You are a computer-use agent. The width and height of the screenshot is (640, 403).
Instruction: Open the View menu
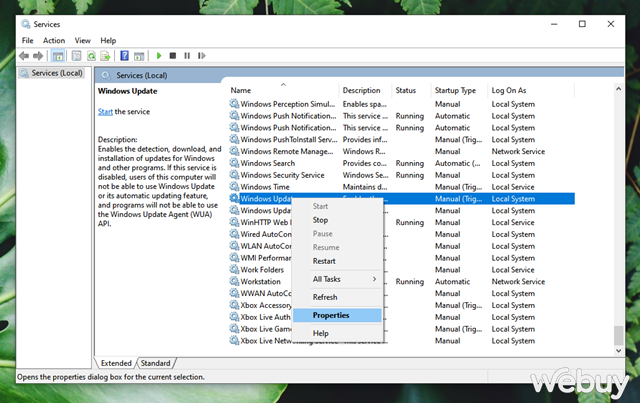pyautogui.click(x=82, y=40)
